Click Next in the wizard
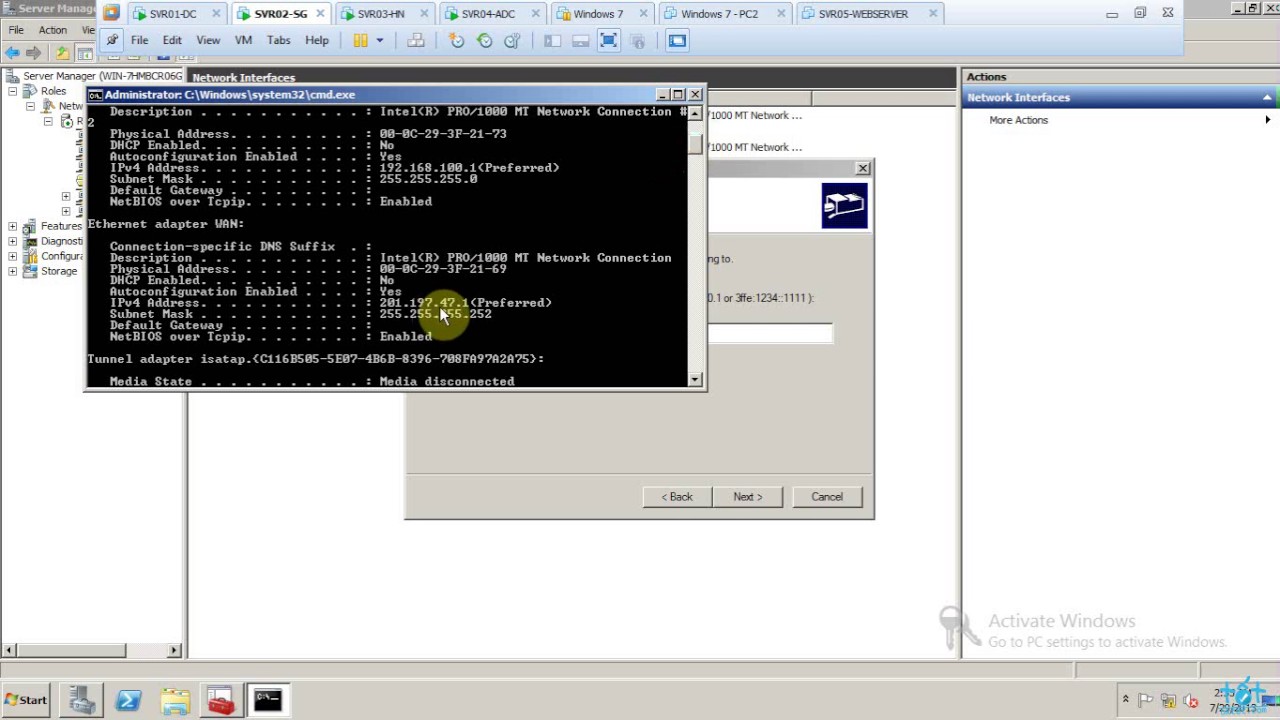This screenshot has height=720, width=1280. click(747, 497)
